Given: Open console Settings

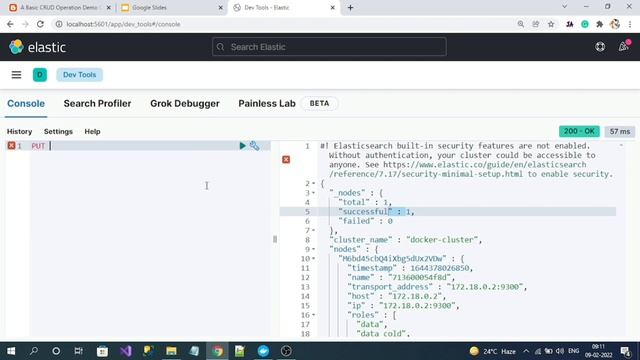Looking at the screenshot, I should click(58, 131).
